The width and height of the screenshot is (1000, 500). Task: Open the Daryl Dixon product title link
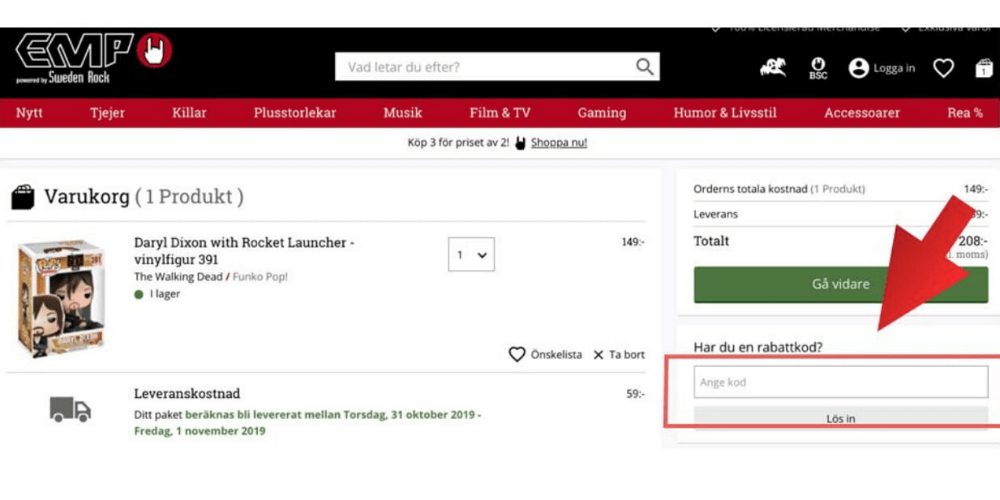(244, 251)
